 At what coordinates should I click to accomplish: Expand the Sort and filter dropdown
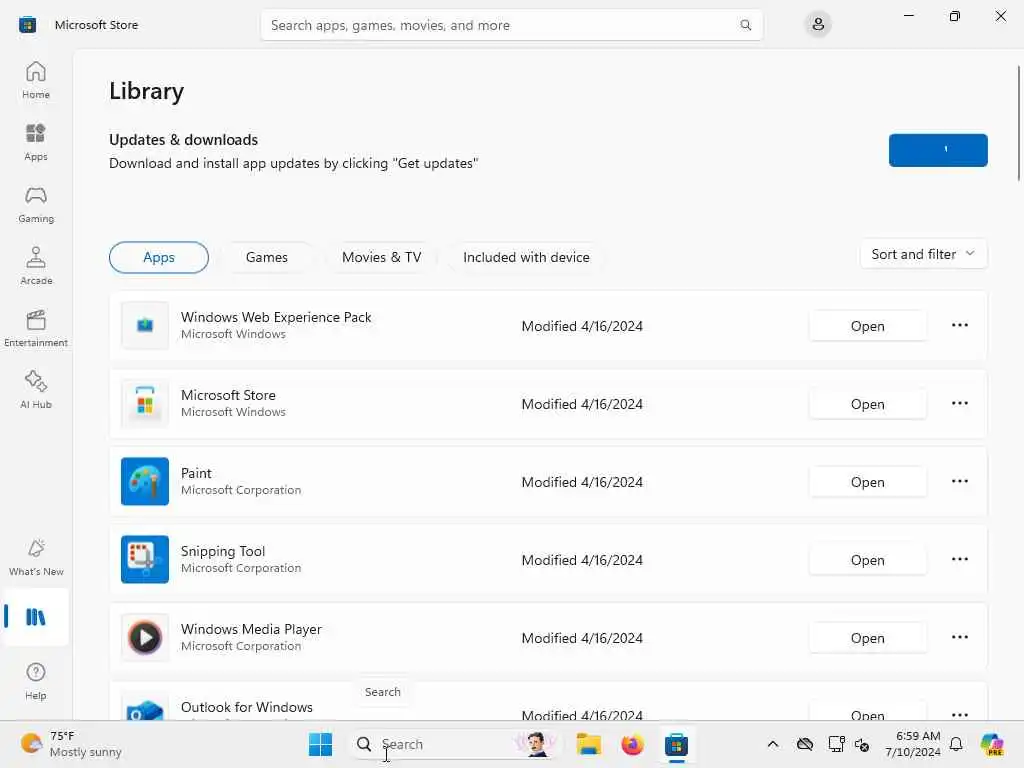click(923, 254)
